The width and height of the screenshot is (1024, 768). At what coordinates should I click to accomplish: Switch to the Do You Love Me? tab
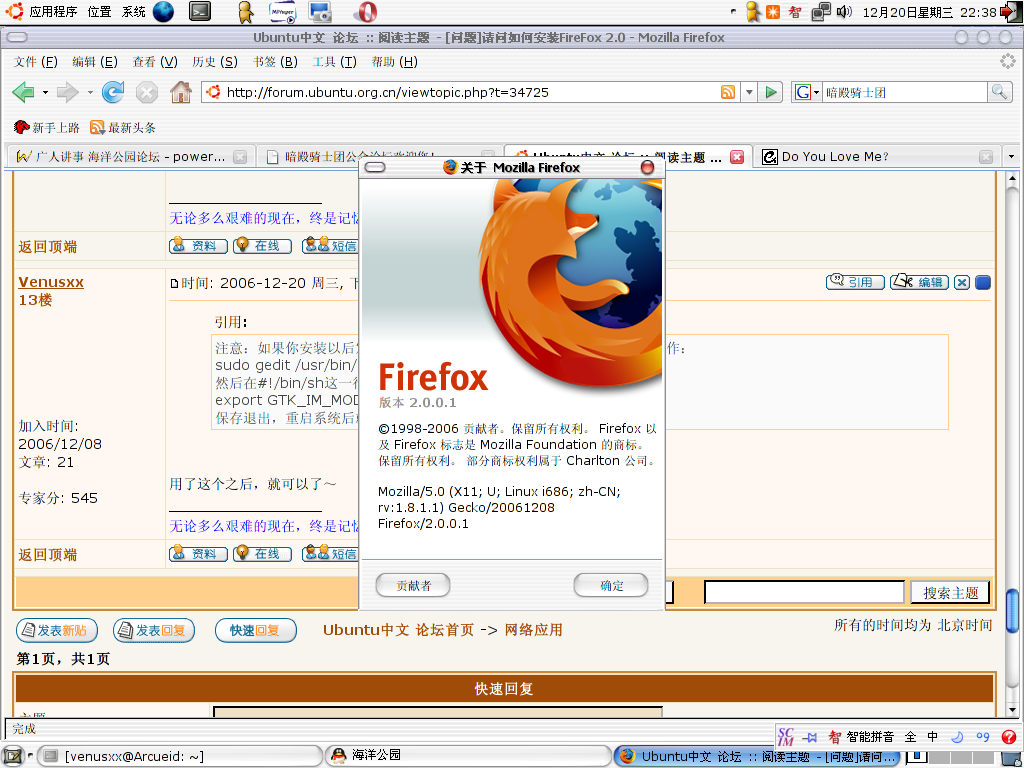[x=876, y=157]
